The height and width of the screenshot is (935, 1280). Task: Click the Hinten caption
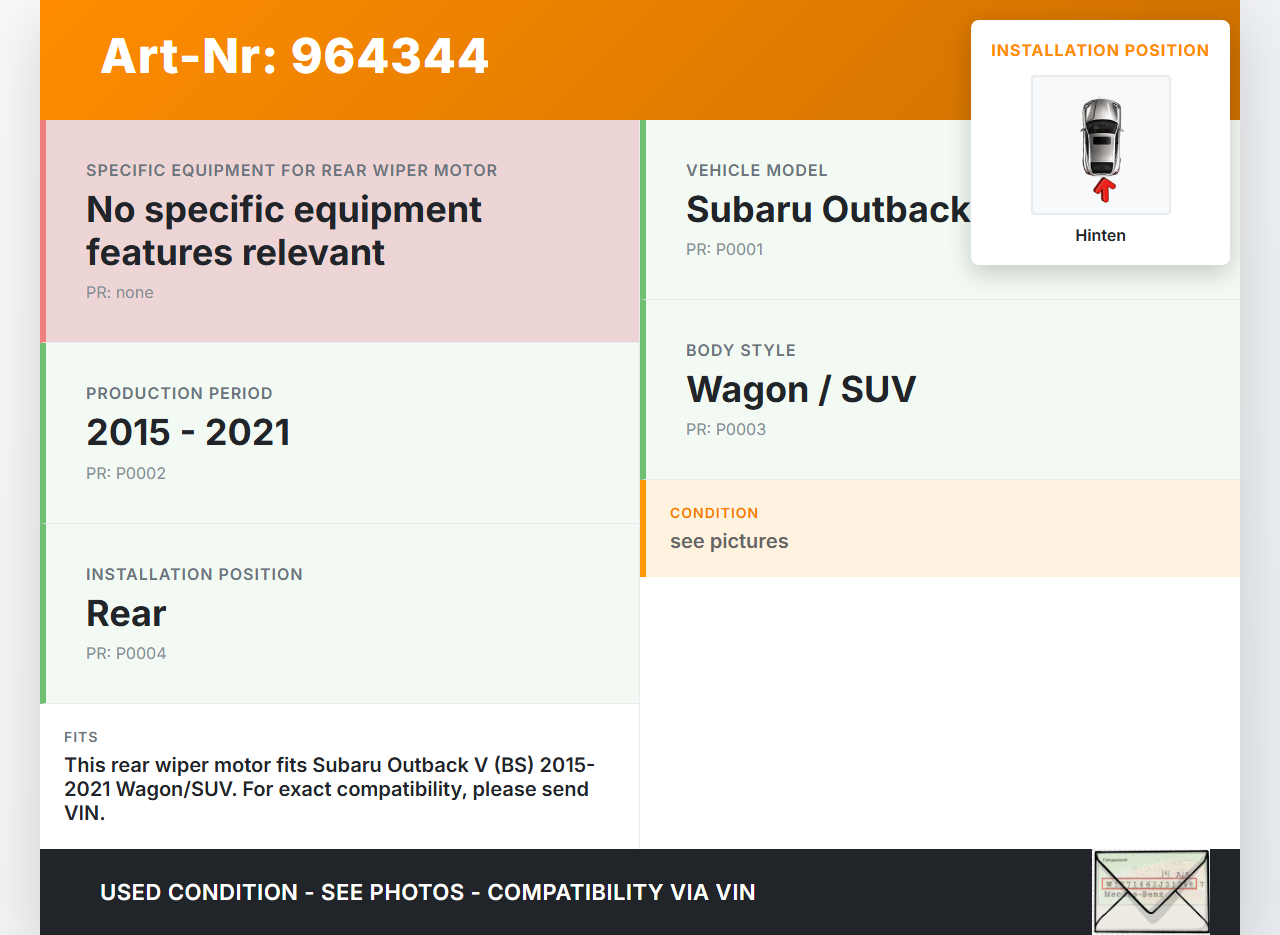[1100, 236]
